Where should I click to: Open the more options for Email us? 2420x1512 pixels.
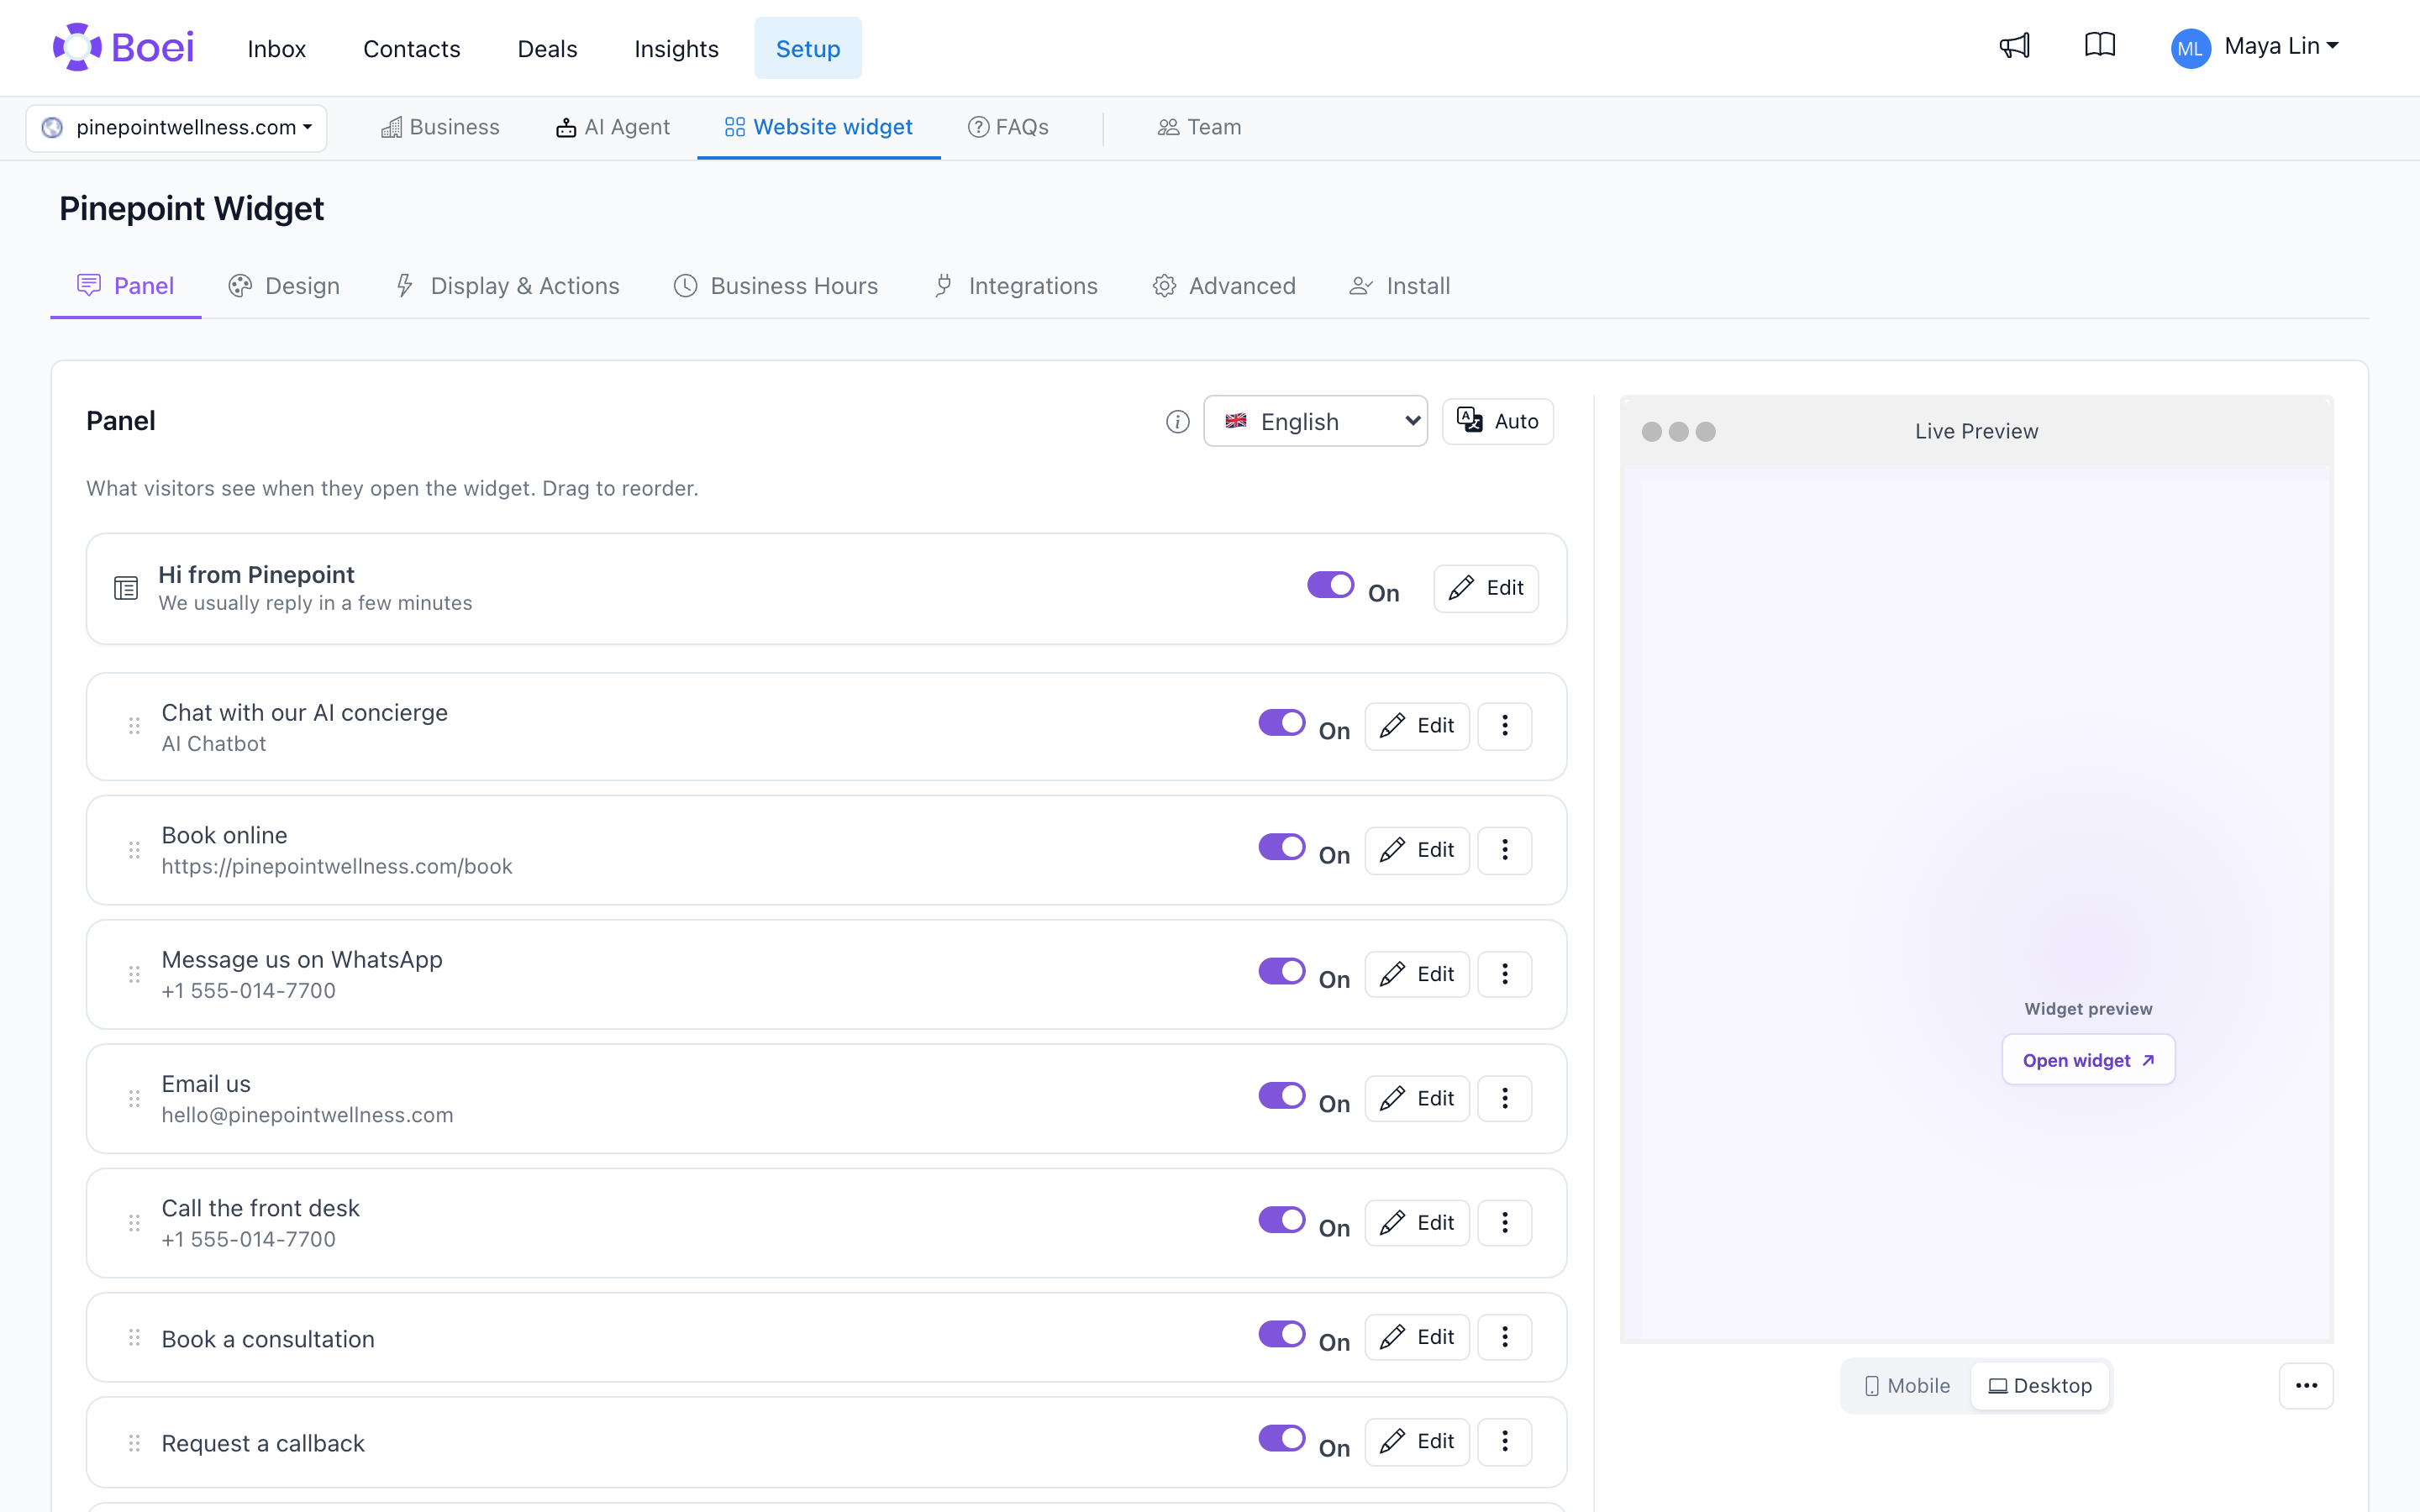click(x=1504, y=1098)
